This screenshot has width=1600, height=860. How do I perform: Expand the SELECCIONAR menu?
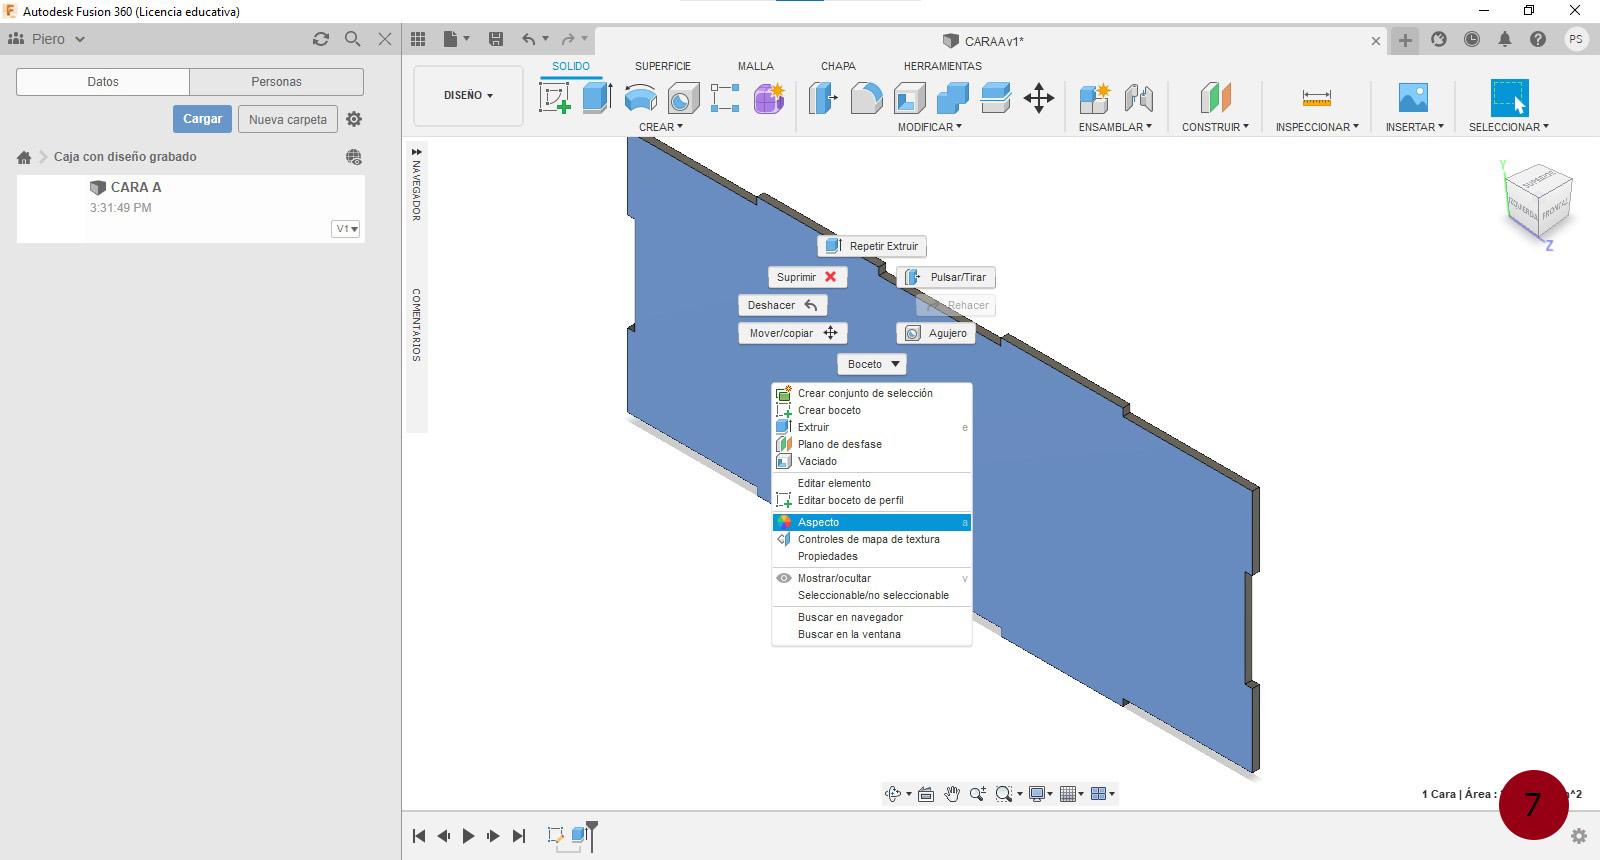pos(1508,127)
